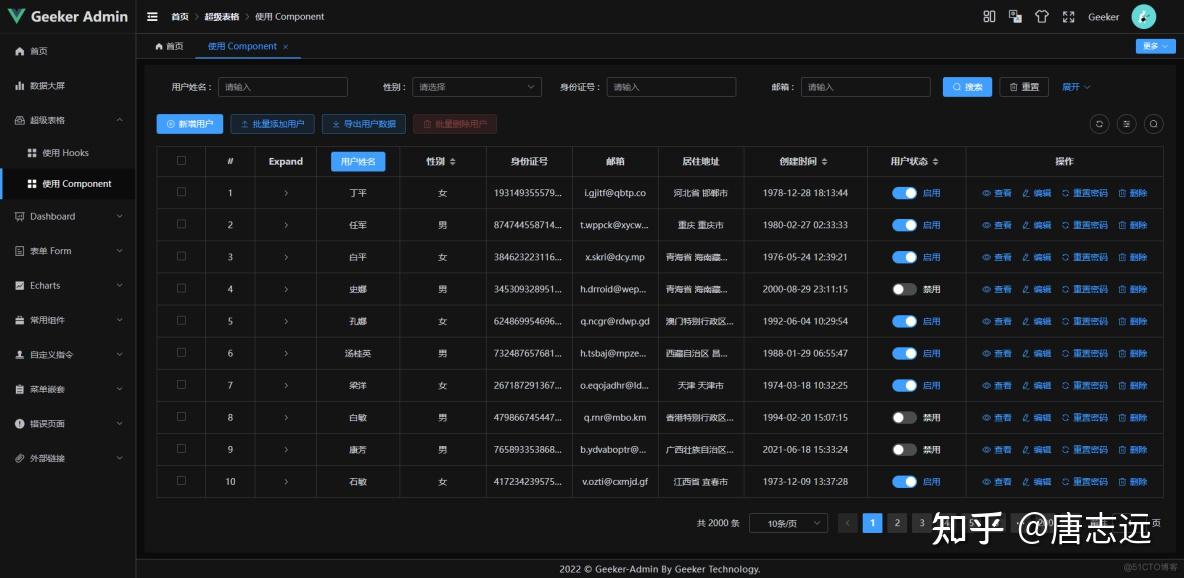1184x578 pixels.
Task: Enable the 禁用 toggle for 史娜
Action: coord(903,288)
